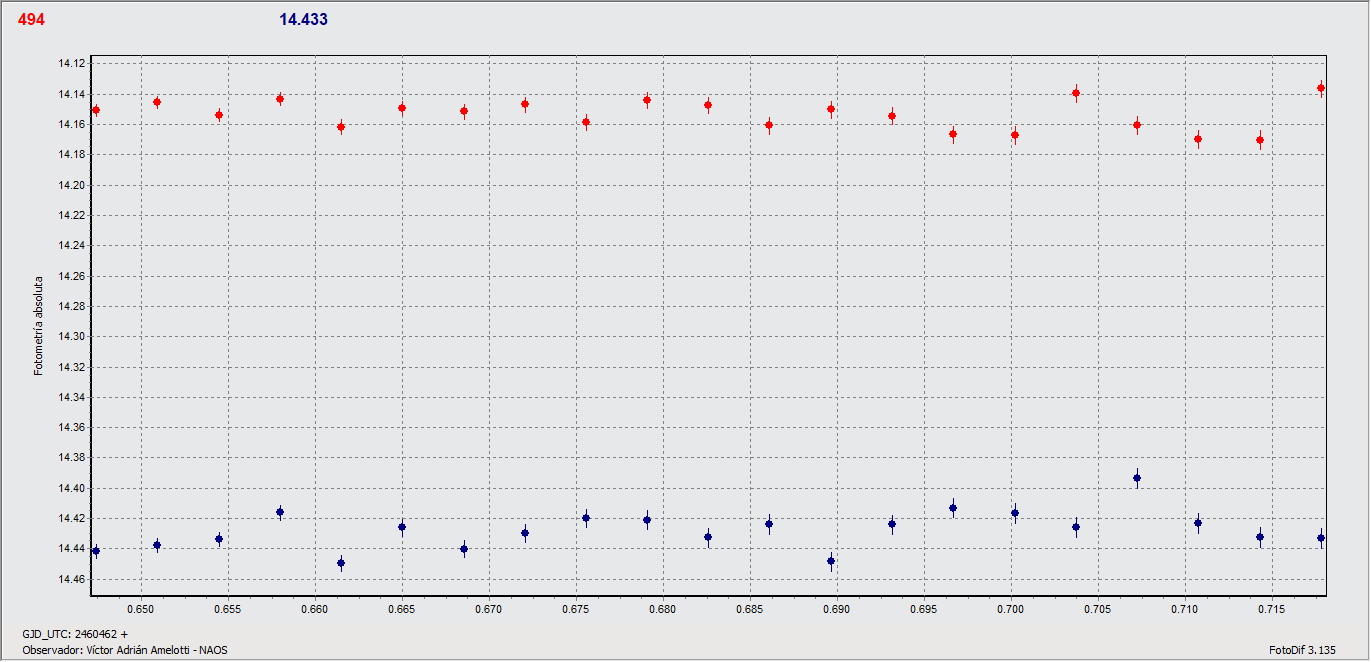Click the 14.46 y-axis tick label

point(72,579)
